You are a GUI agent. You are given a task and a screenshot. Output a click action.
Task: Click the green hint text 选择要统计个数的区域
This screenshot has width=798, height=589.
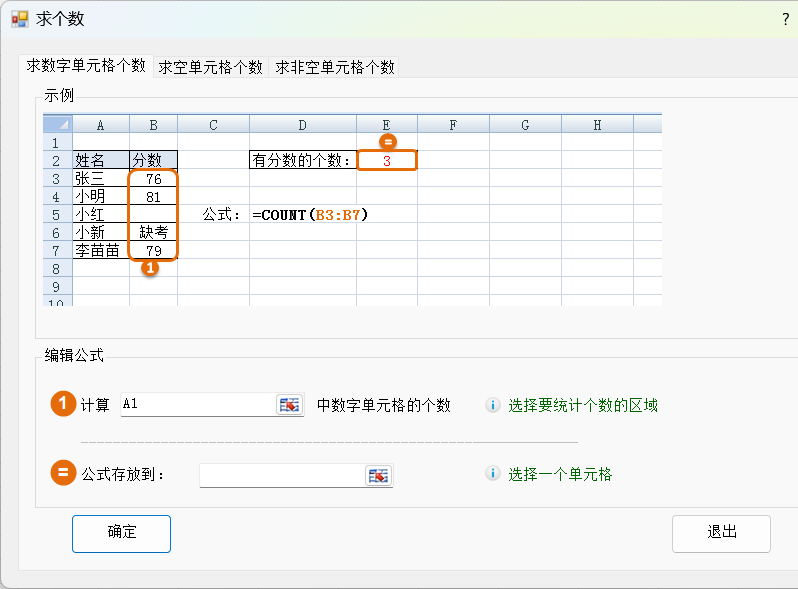coord(583,405)
